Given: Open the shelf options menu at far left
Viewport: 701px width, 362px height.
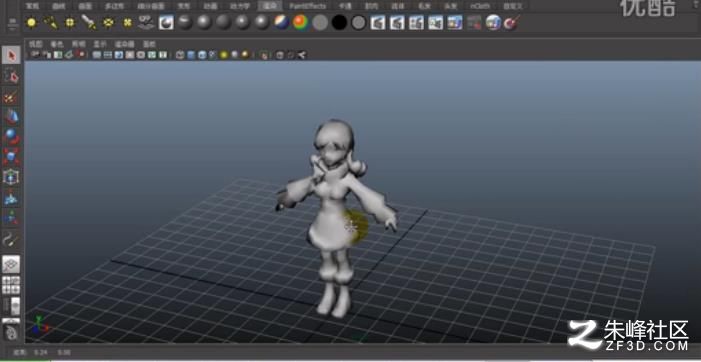Looking at the screenshot, I should point(13,22).
